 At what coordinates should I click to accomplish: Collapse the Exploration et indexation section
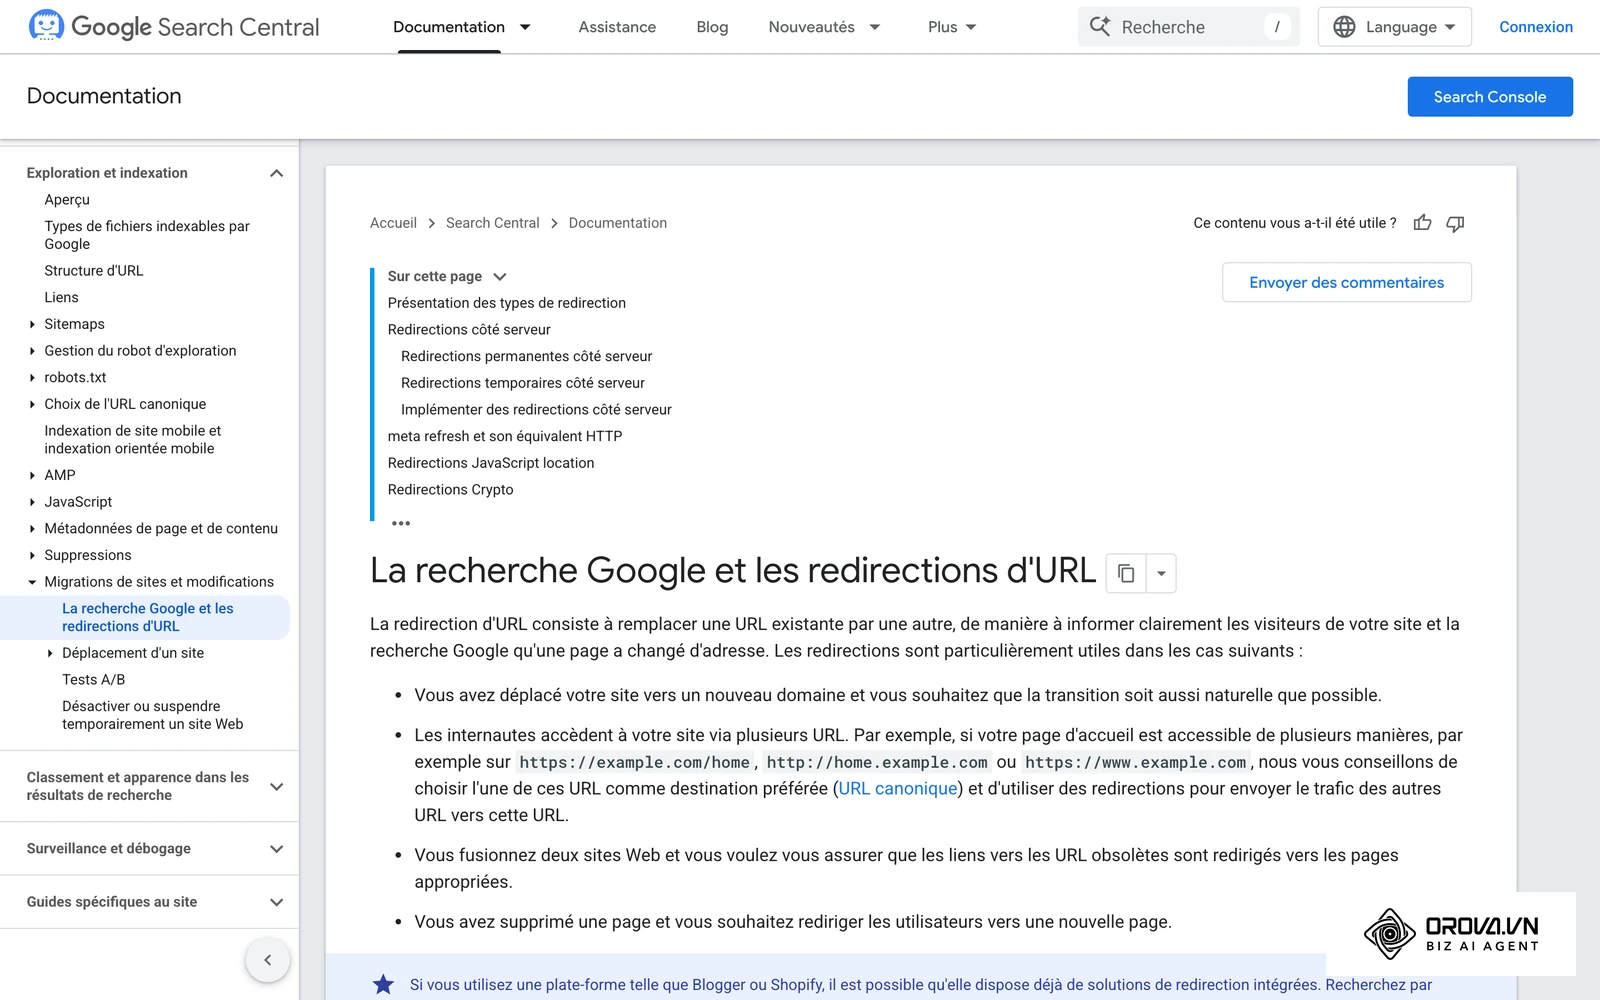277,173
